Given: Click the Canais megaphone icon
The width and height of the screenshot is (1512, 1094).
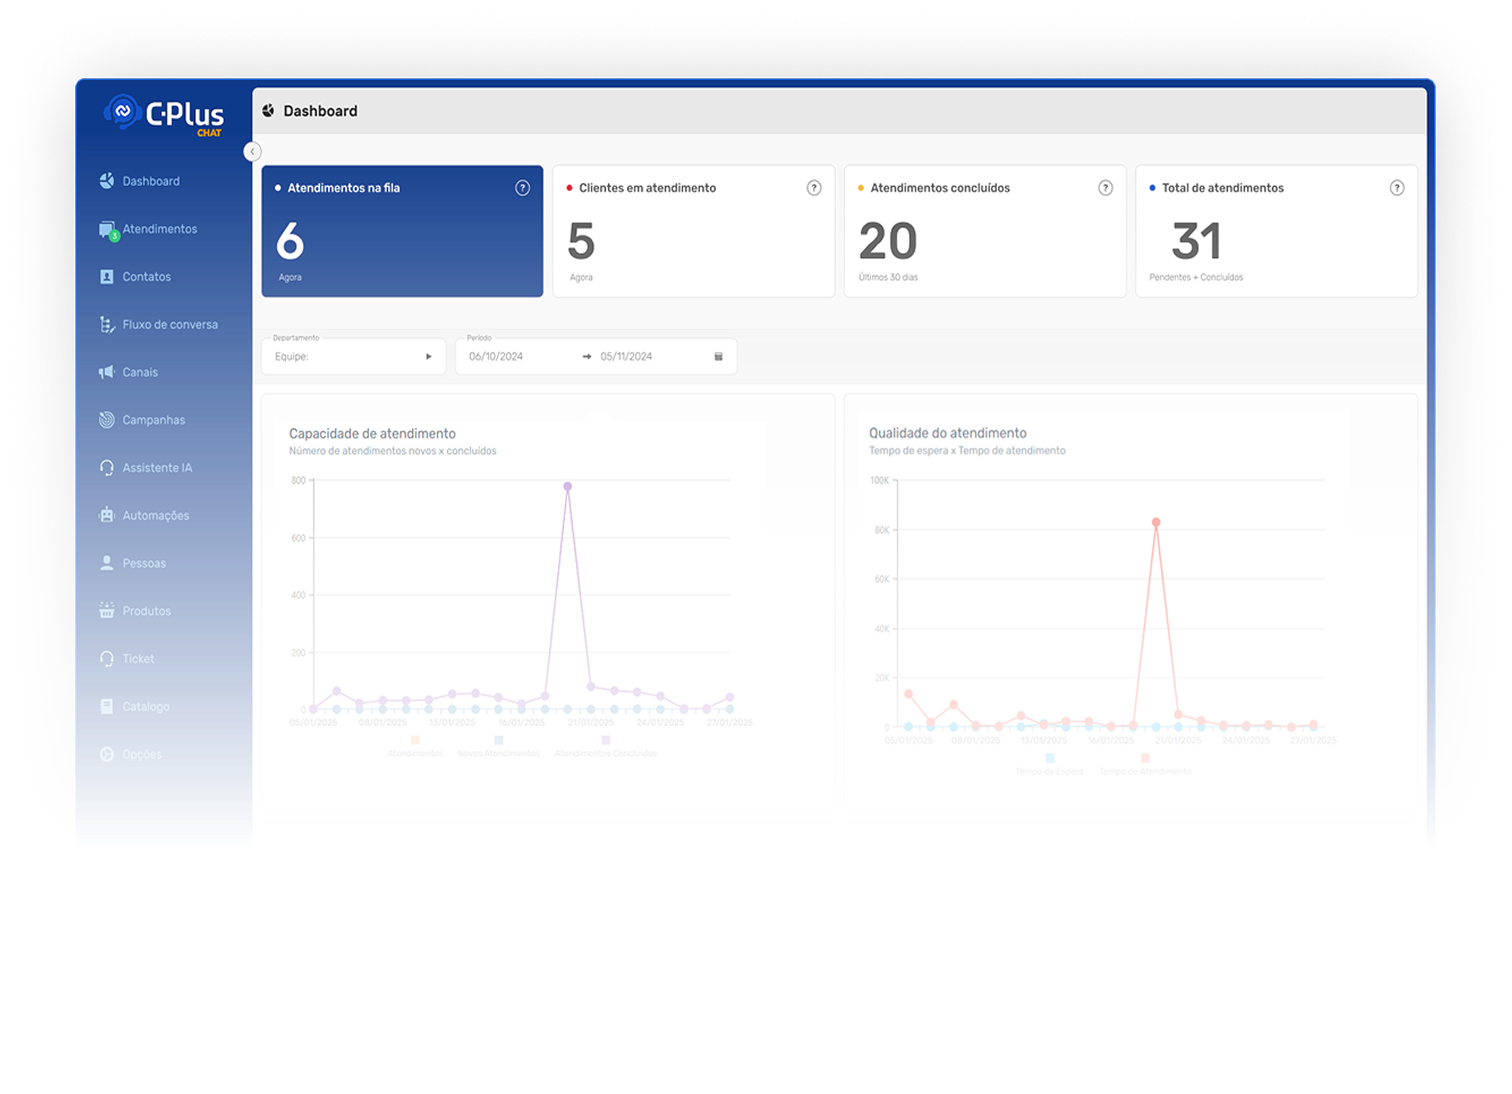Looking at the screenshot, I should pos(107,372).
